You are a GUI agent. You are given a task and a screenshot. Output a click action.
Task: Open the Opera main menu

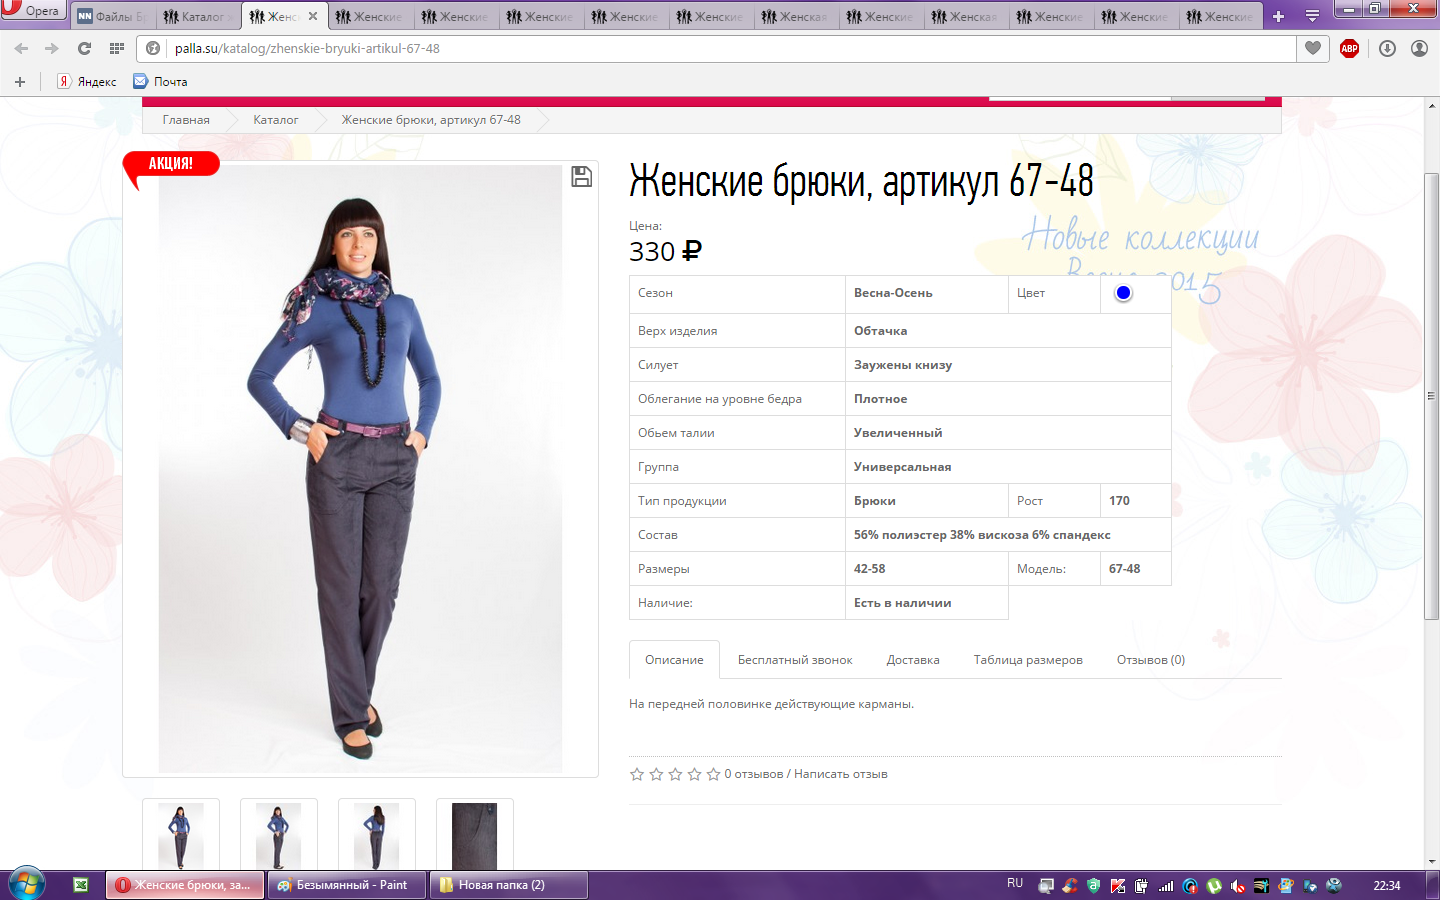pos(32,11)
